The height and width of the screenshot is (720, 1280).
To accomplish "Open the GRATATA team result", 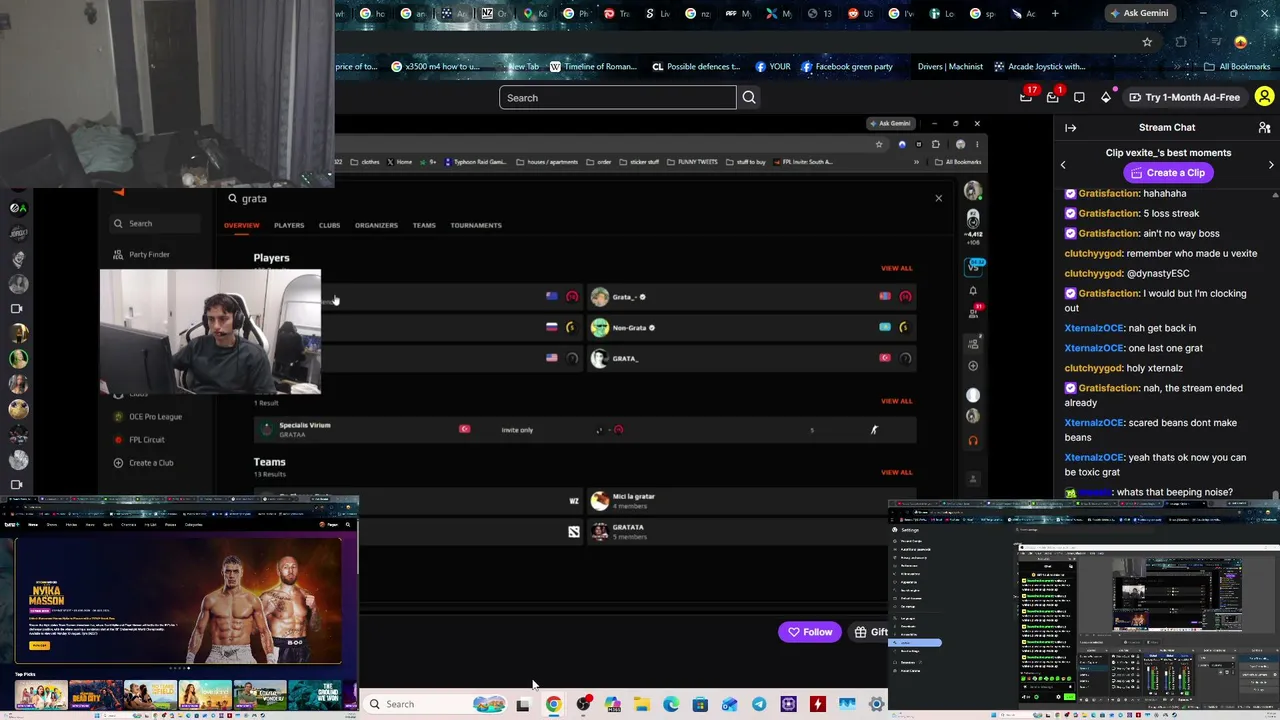I will (x=752, y=532).
